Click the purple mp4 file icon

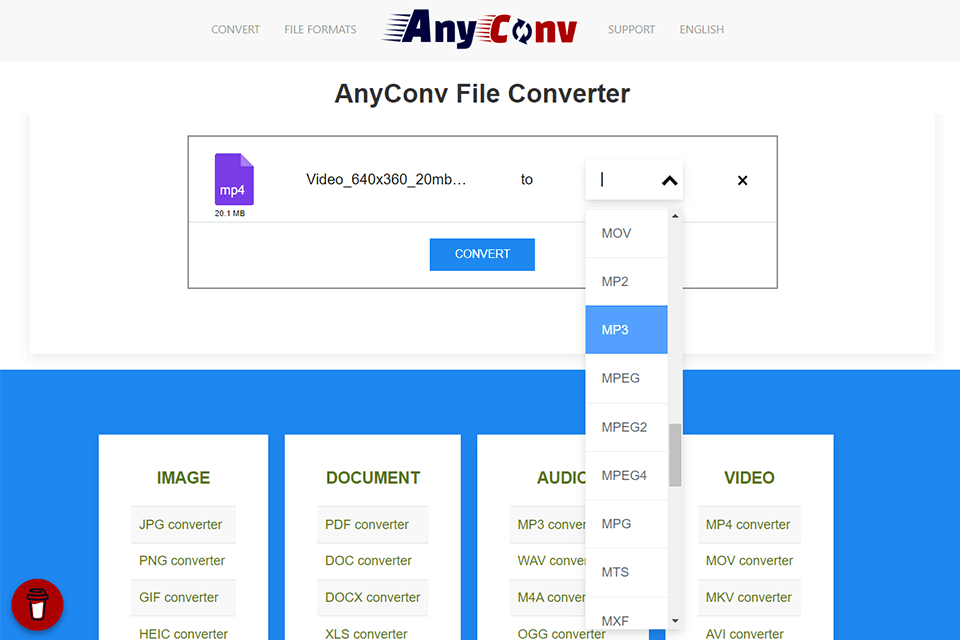click(x=234, y=179)
